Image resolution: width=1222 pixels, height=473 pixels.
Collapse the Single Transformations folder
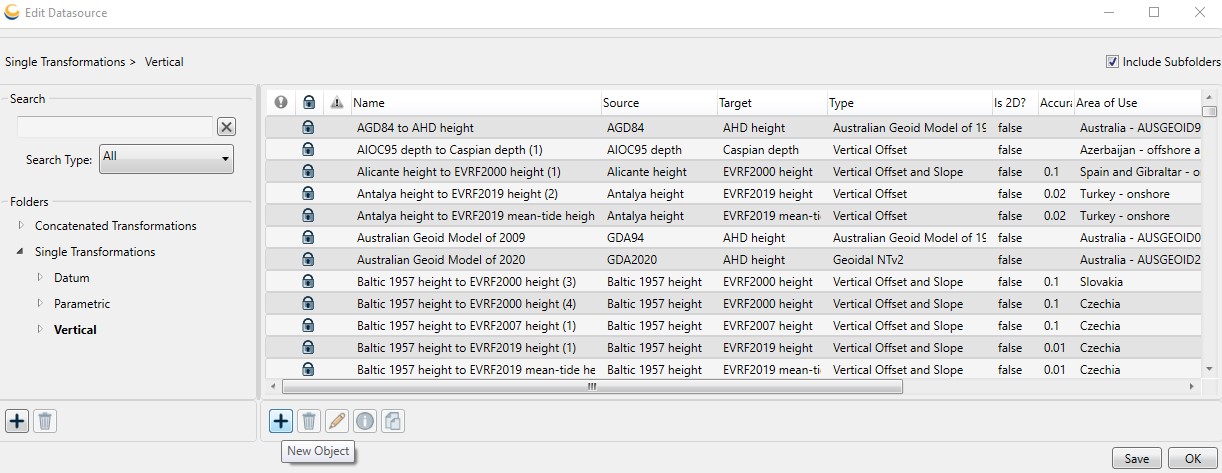(x=22, y=252)
